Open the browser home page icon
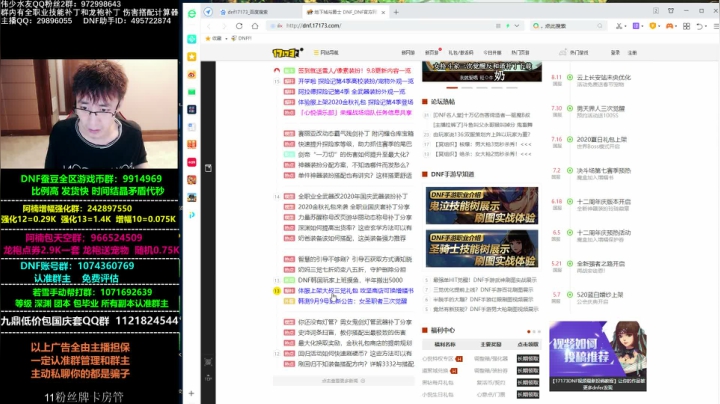The image size is (720, 404). tap(255, 26)
